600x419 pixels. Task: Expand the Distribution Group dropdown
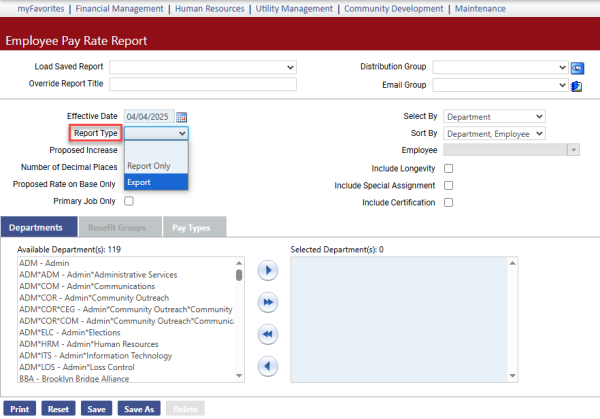click(500, 67)
